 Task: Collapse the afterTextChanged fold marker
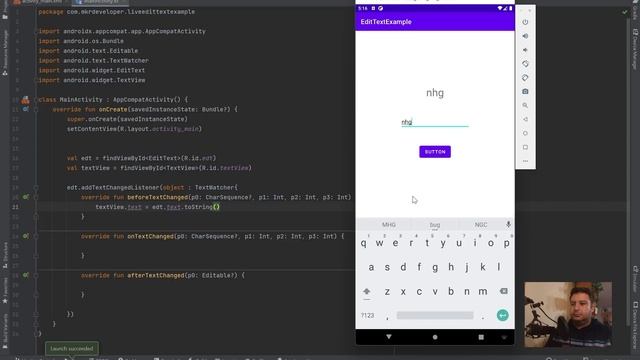point(36,276)
